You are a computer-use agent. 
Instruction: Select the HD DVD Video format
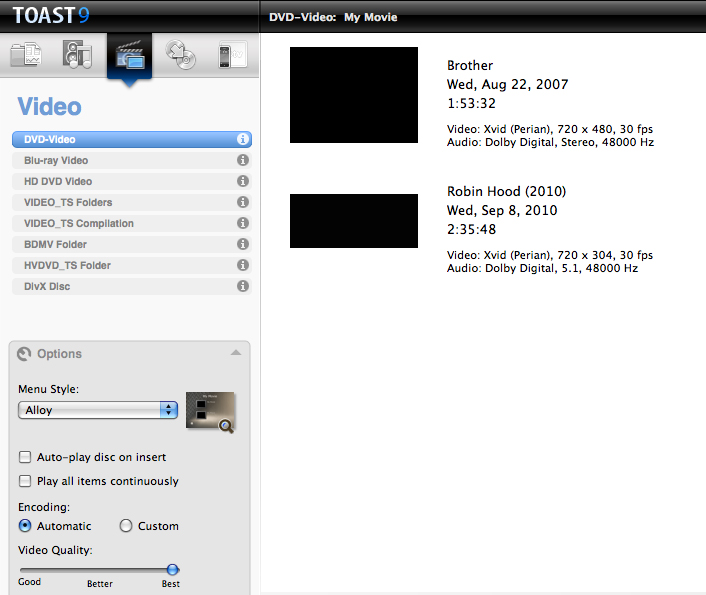pos(131,181)
